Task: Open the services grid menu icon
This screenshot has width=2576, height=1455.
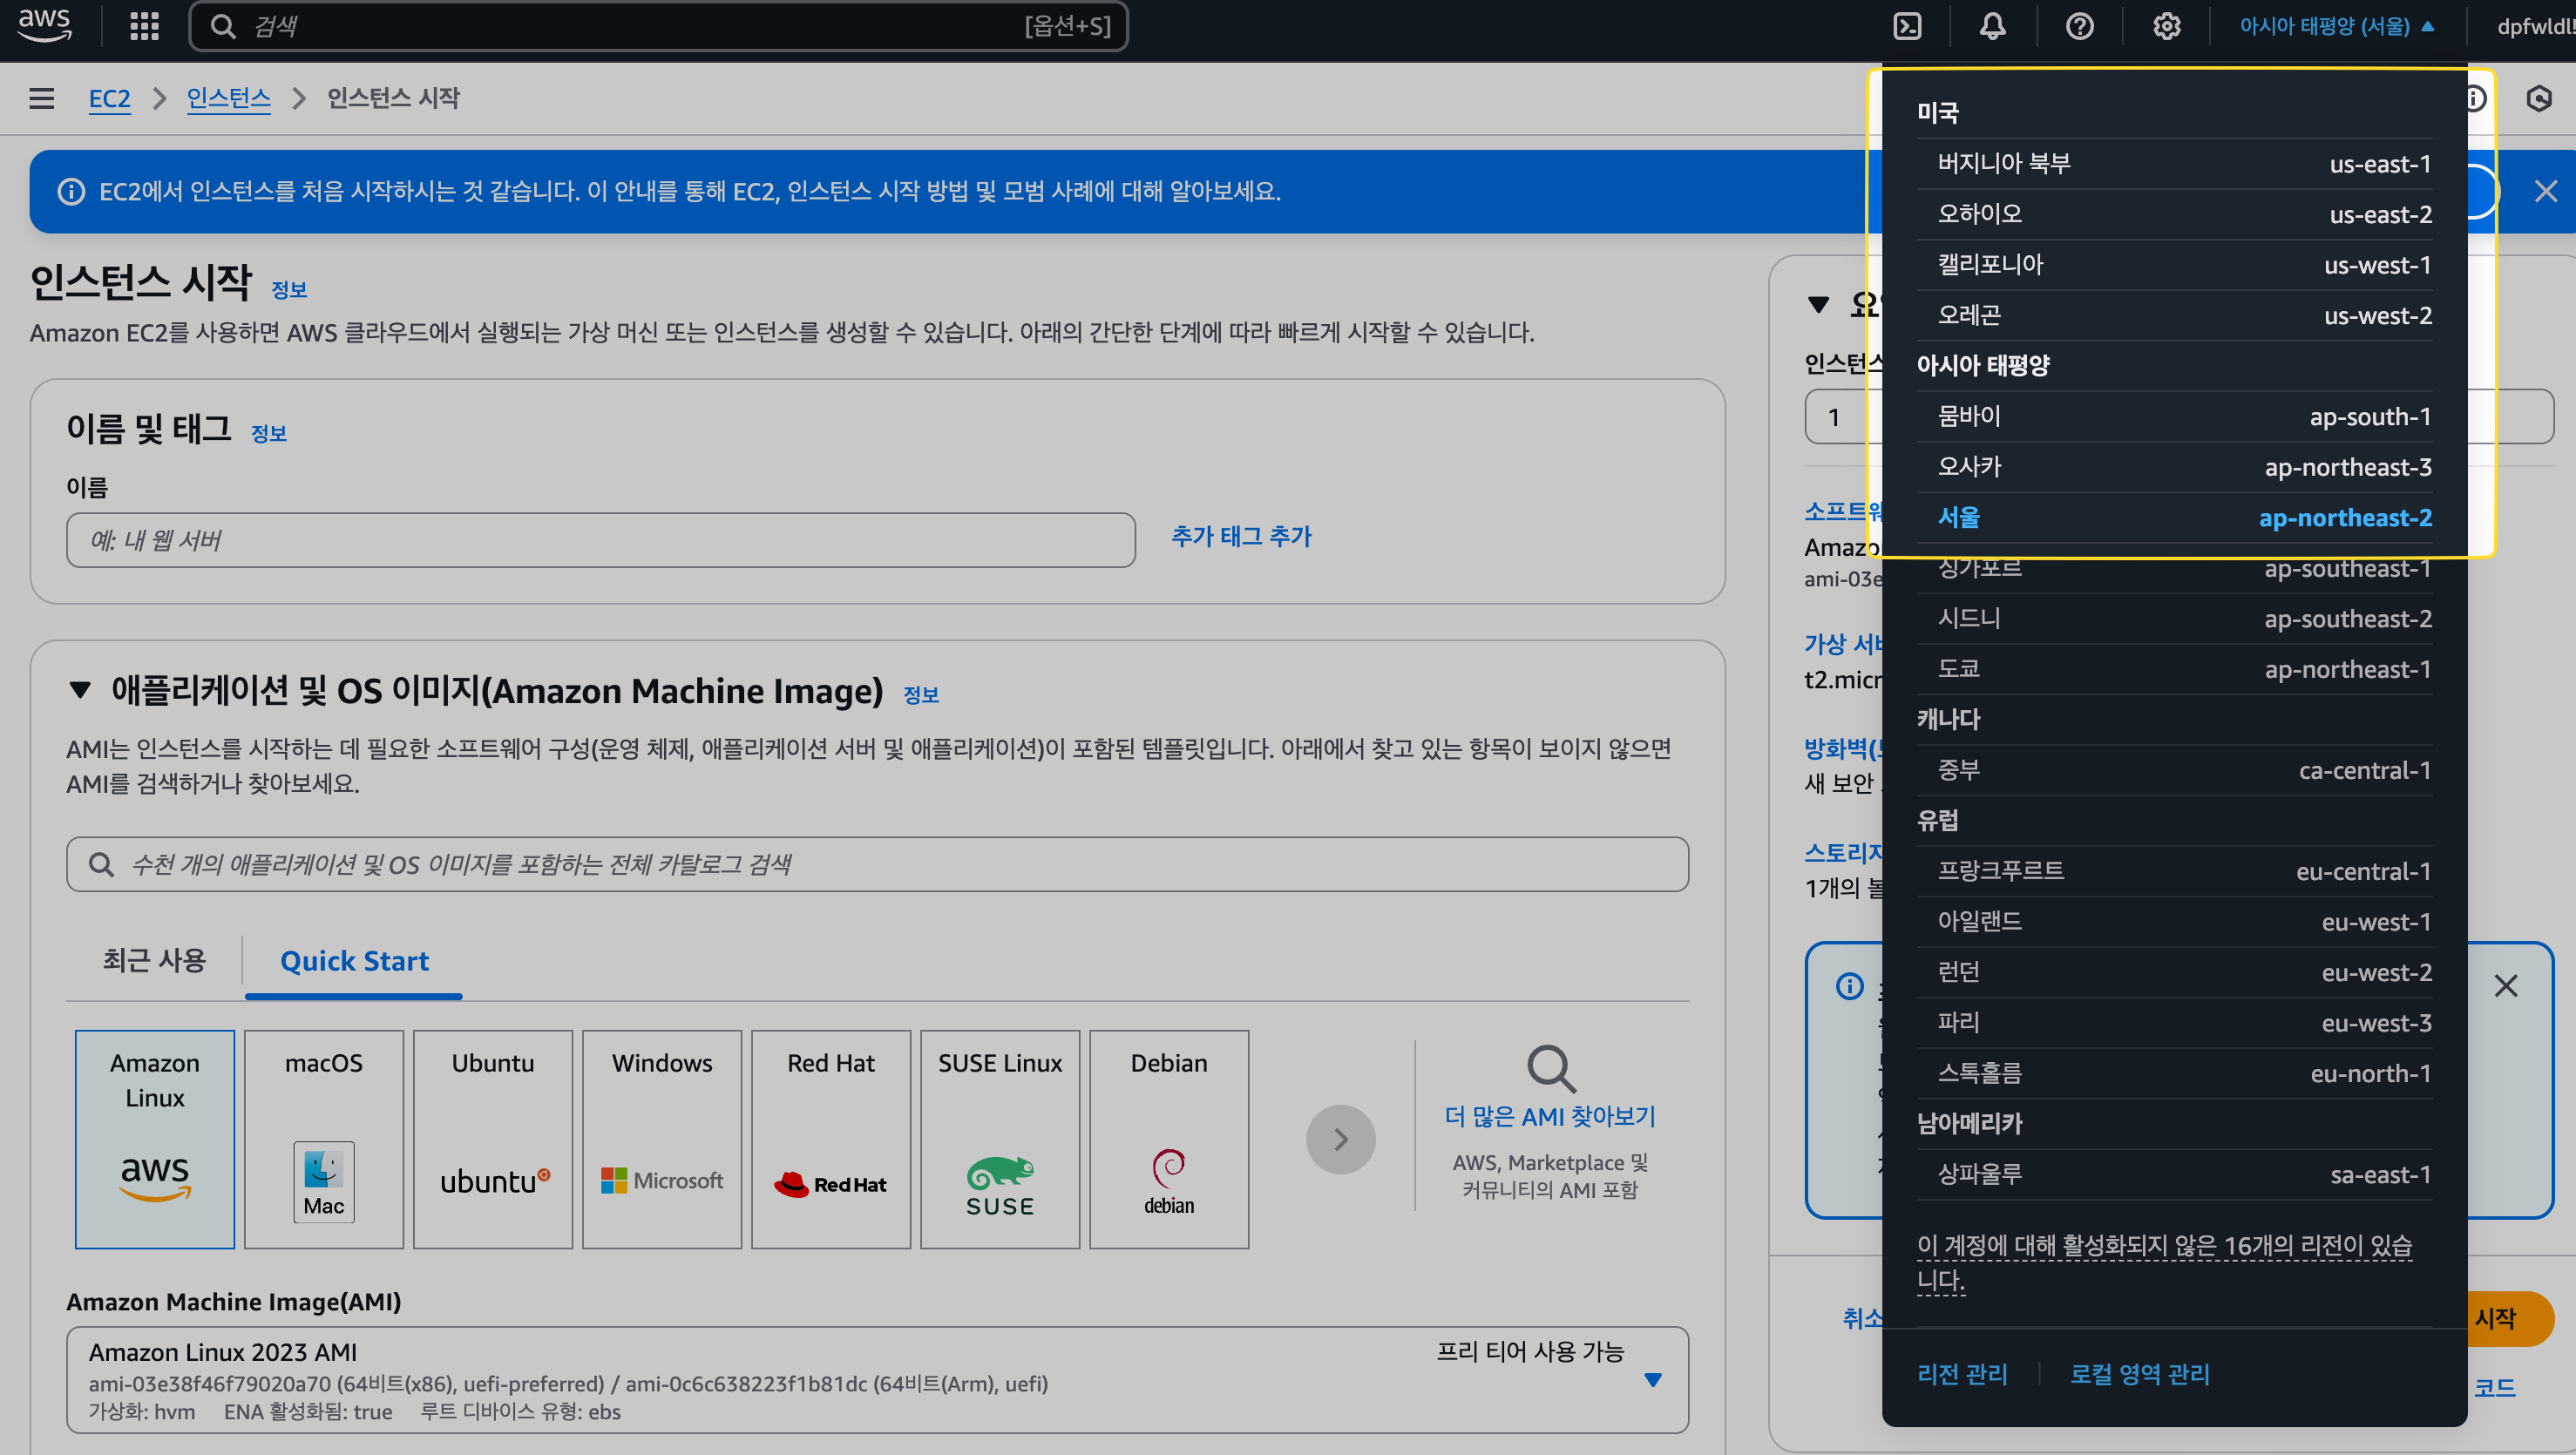Action: point(145,26)
